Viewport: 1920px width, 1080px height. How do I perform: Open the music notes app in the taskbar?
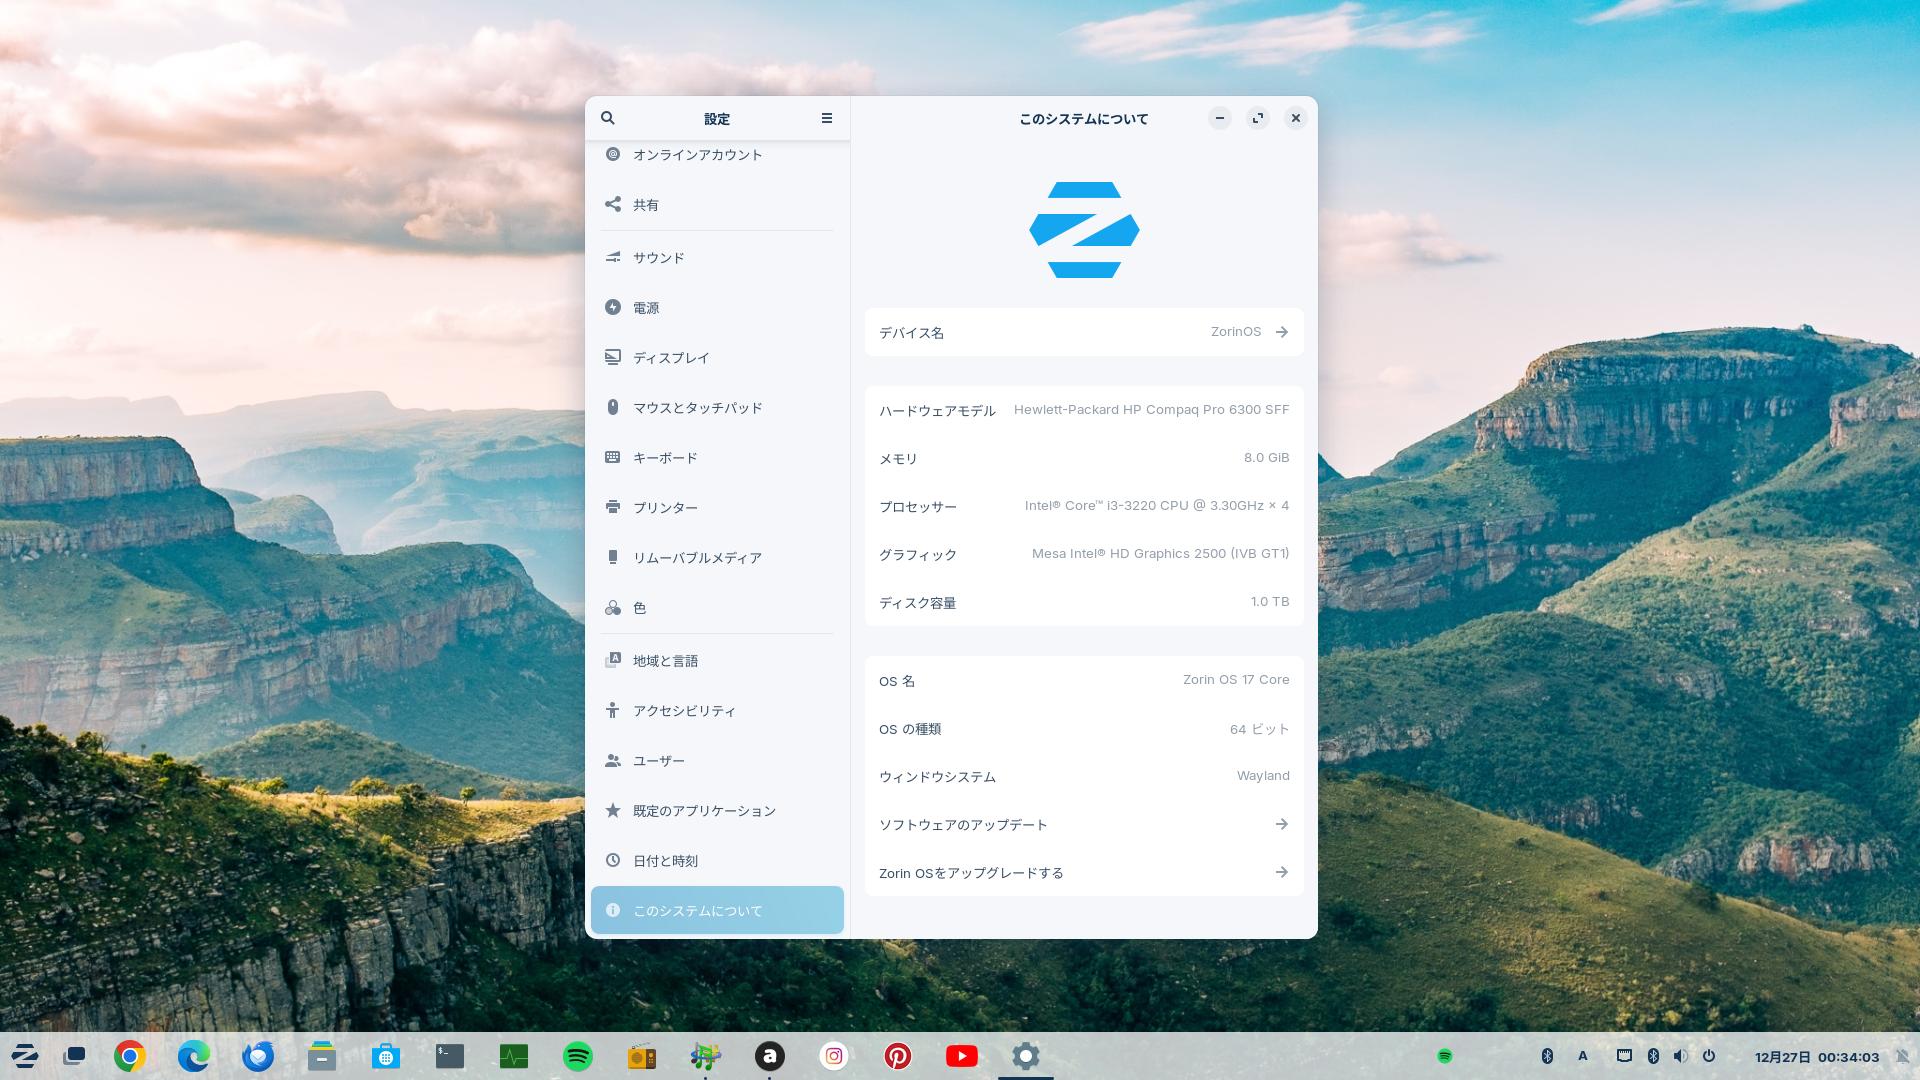(706, 1056)
